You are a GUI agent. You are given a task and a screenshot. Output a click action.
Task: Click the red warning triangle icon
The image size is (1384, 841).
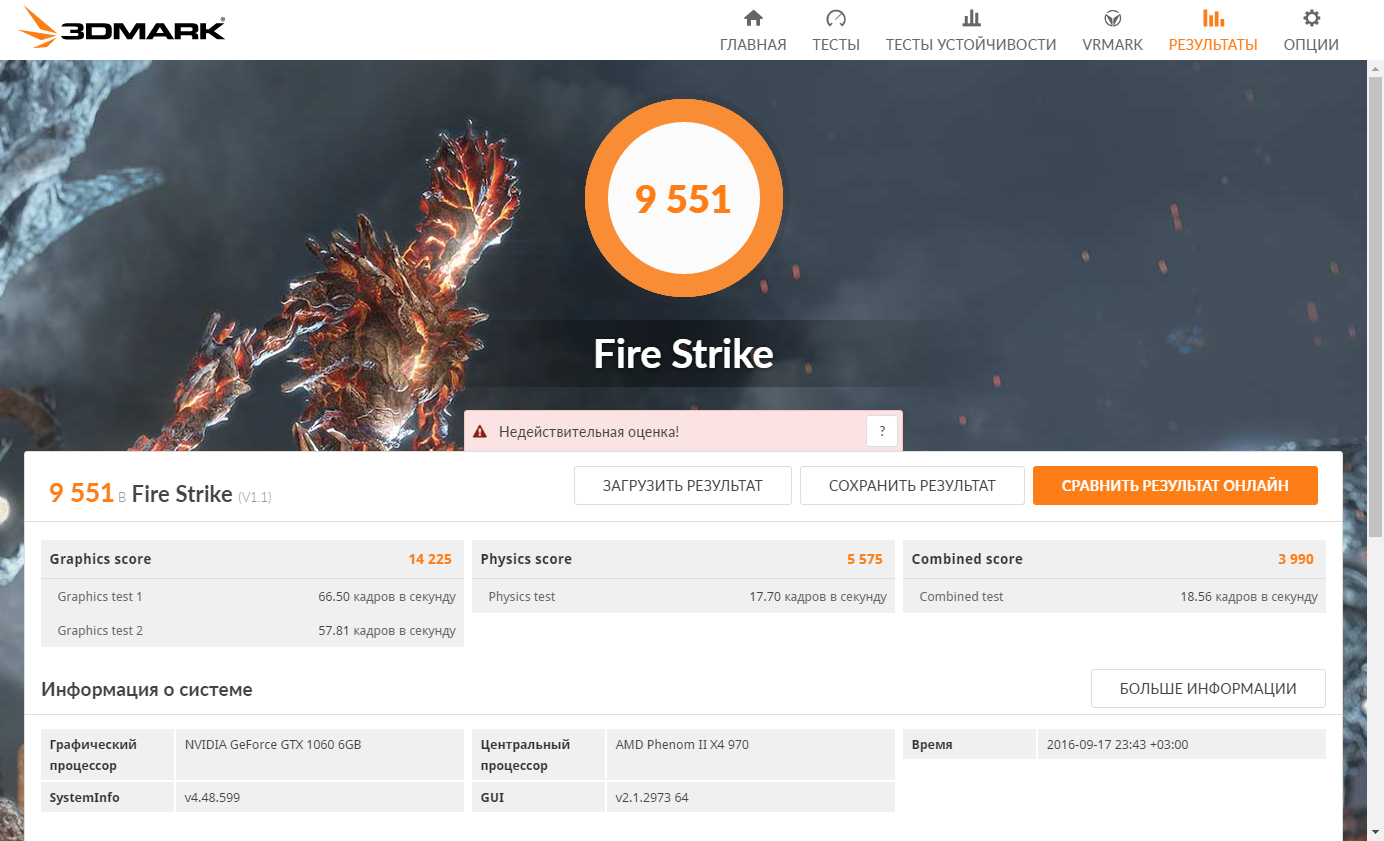point(480,432)
